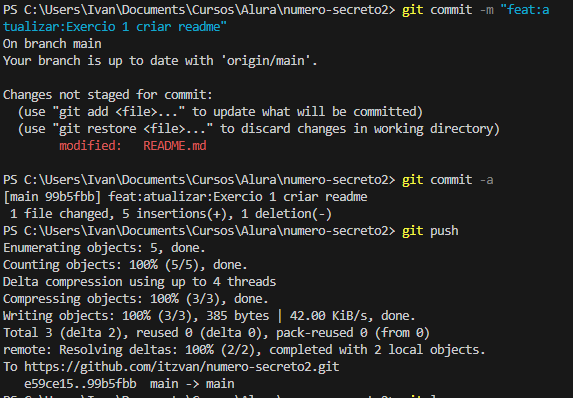Click the 'Changes not staged for commit:' heading

pos(108,95)
